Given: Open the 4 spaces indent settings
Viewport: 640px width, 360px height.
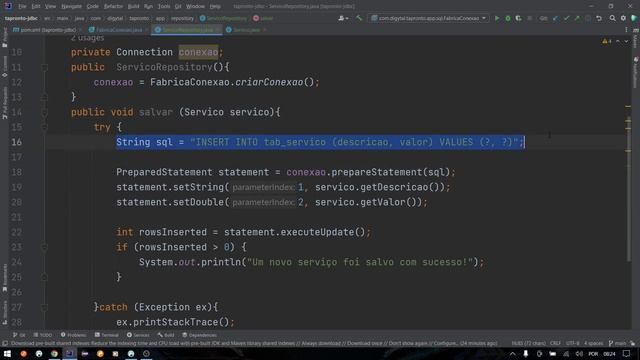Looking at the screenshot, I should pyautogui.click(x=593, y=343).
